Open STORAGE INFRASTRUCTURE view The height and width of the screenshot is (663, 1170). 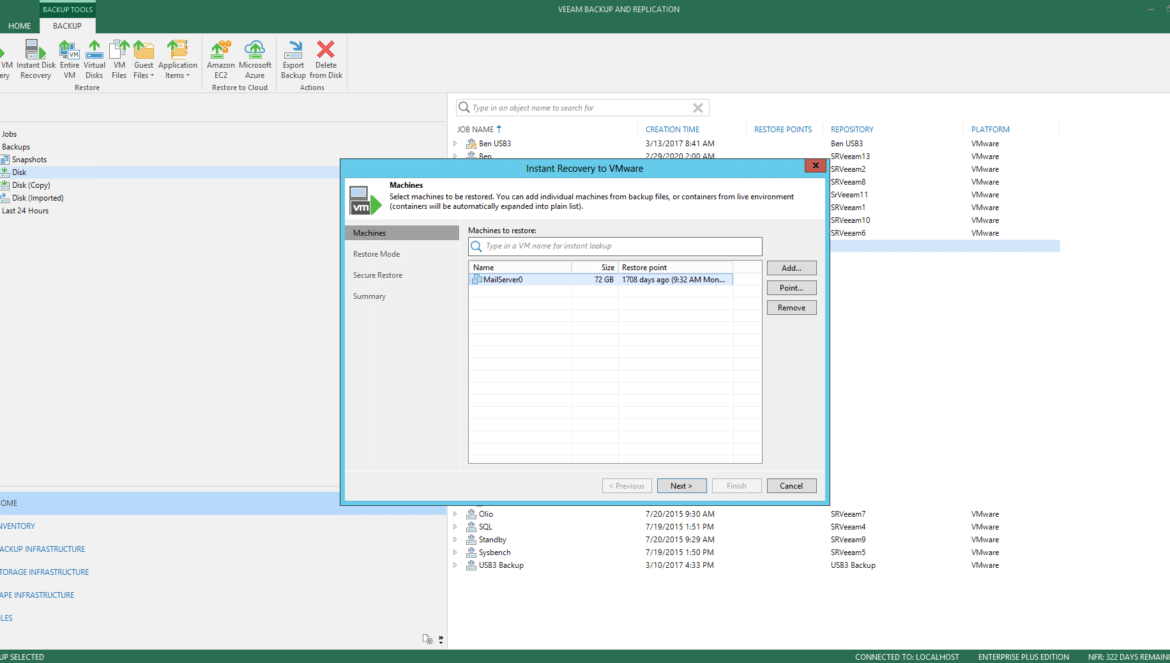45,572
